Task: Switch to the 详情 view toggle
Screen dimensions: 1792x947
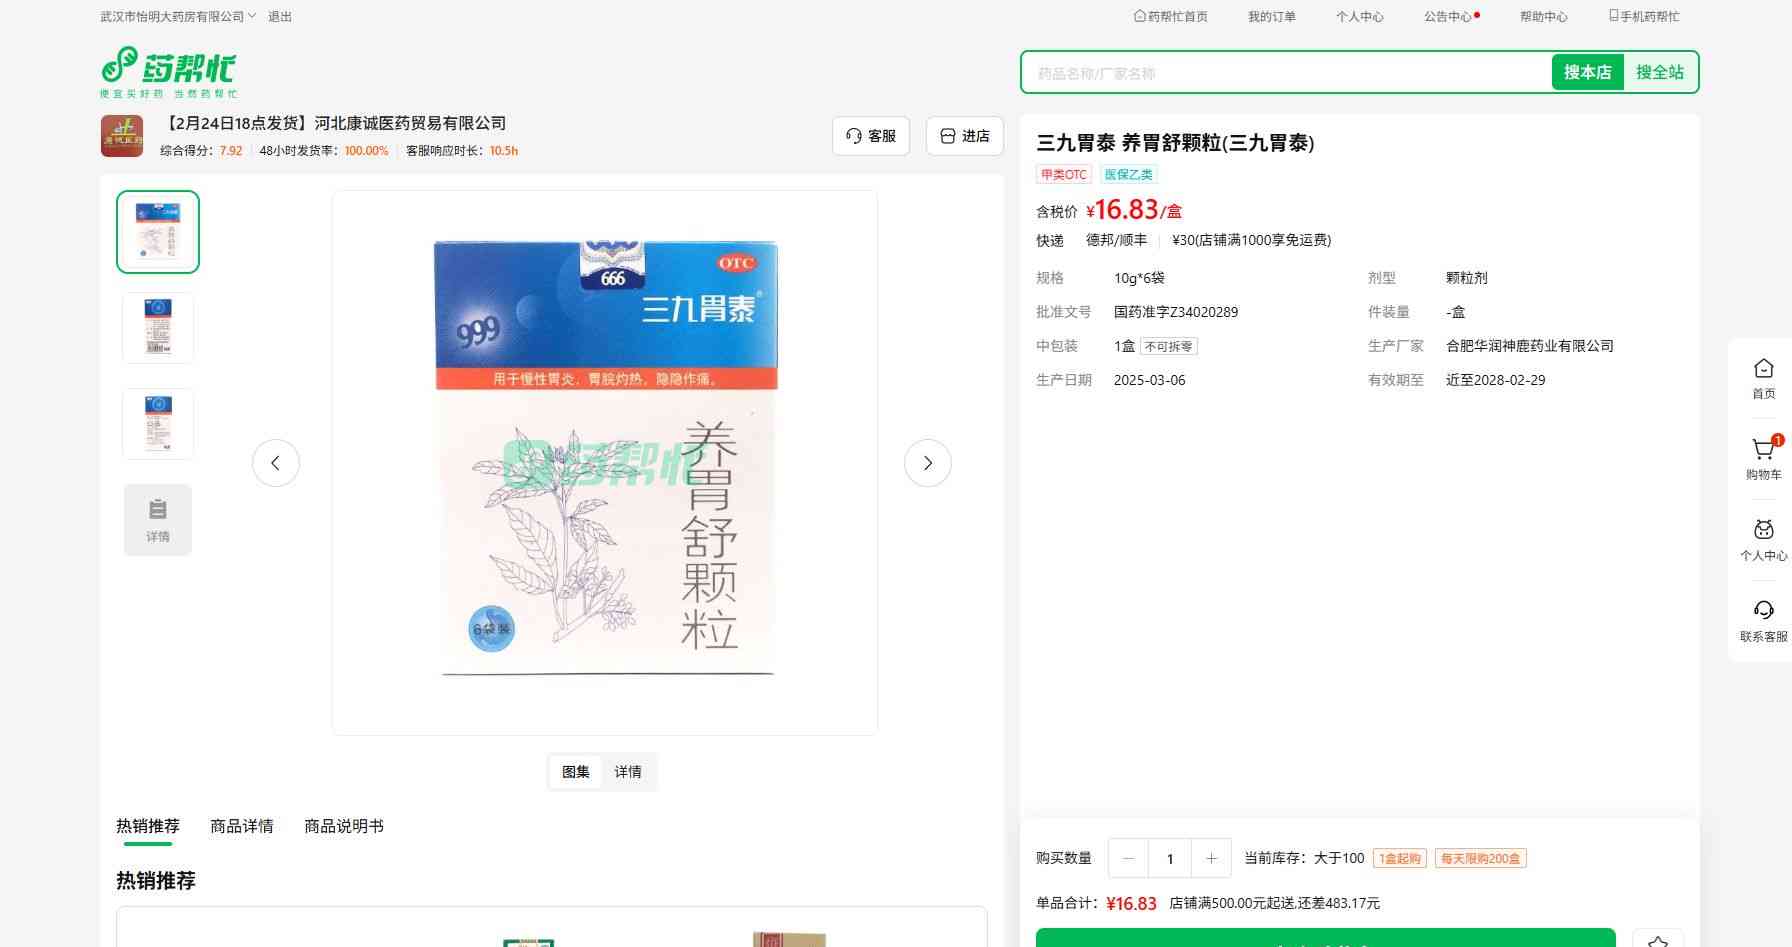Action: [x=628, y=772]
